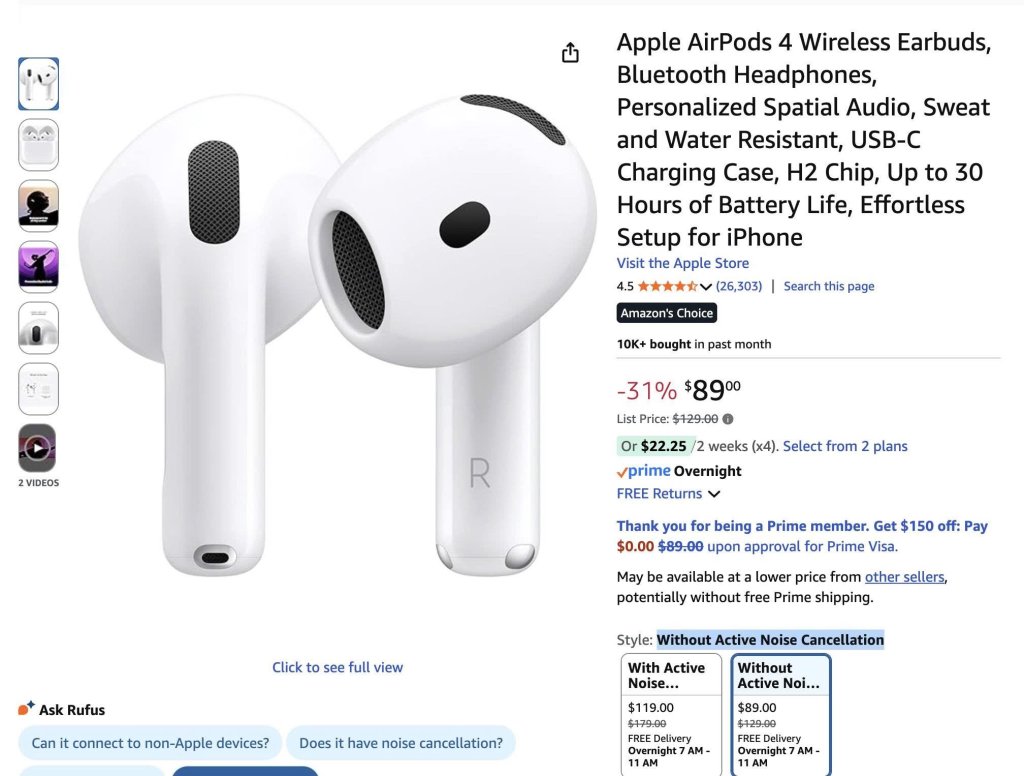Click the other sellers link

pos(904,577)
